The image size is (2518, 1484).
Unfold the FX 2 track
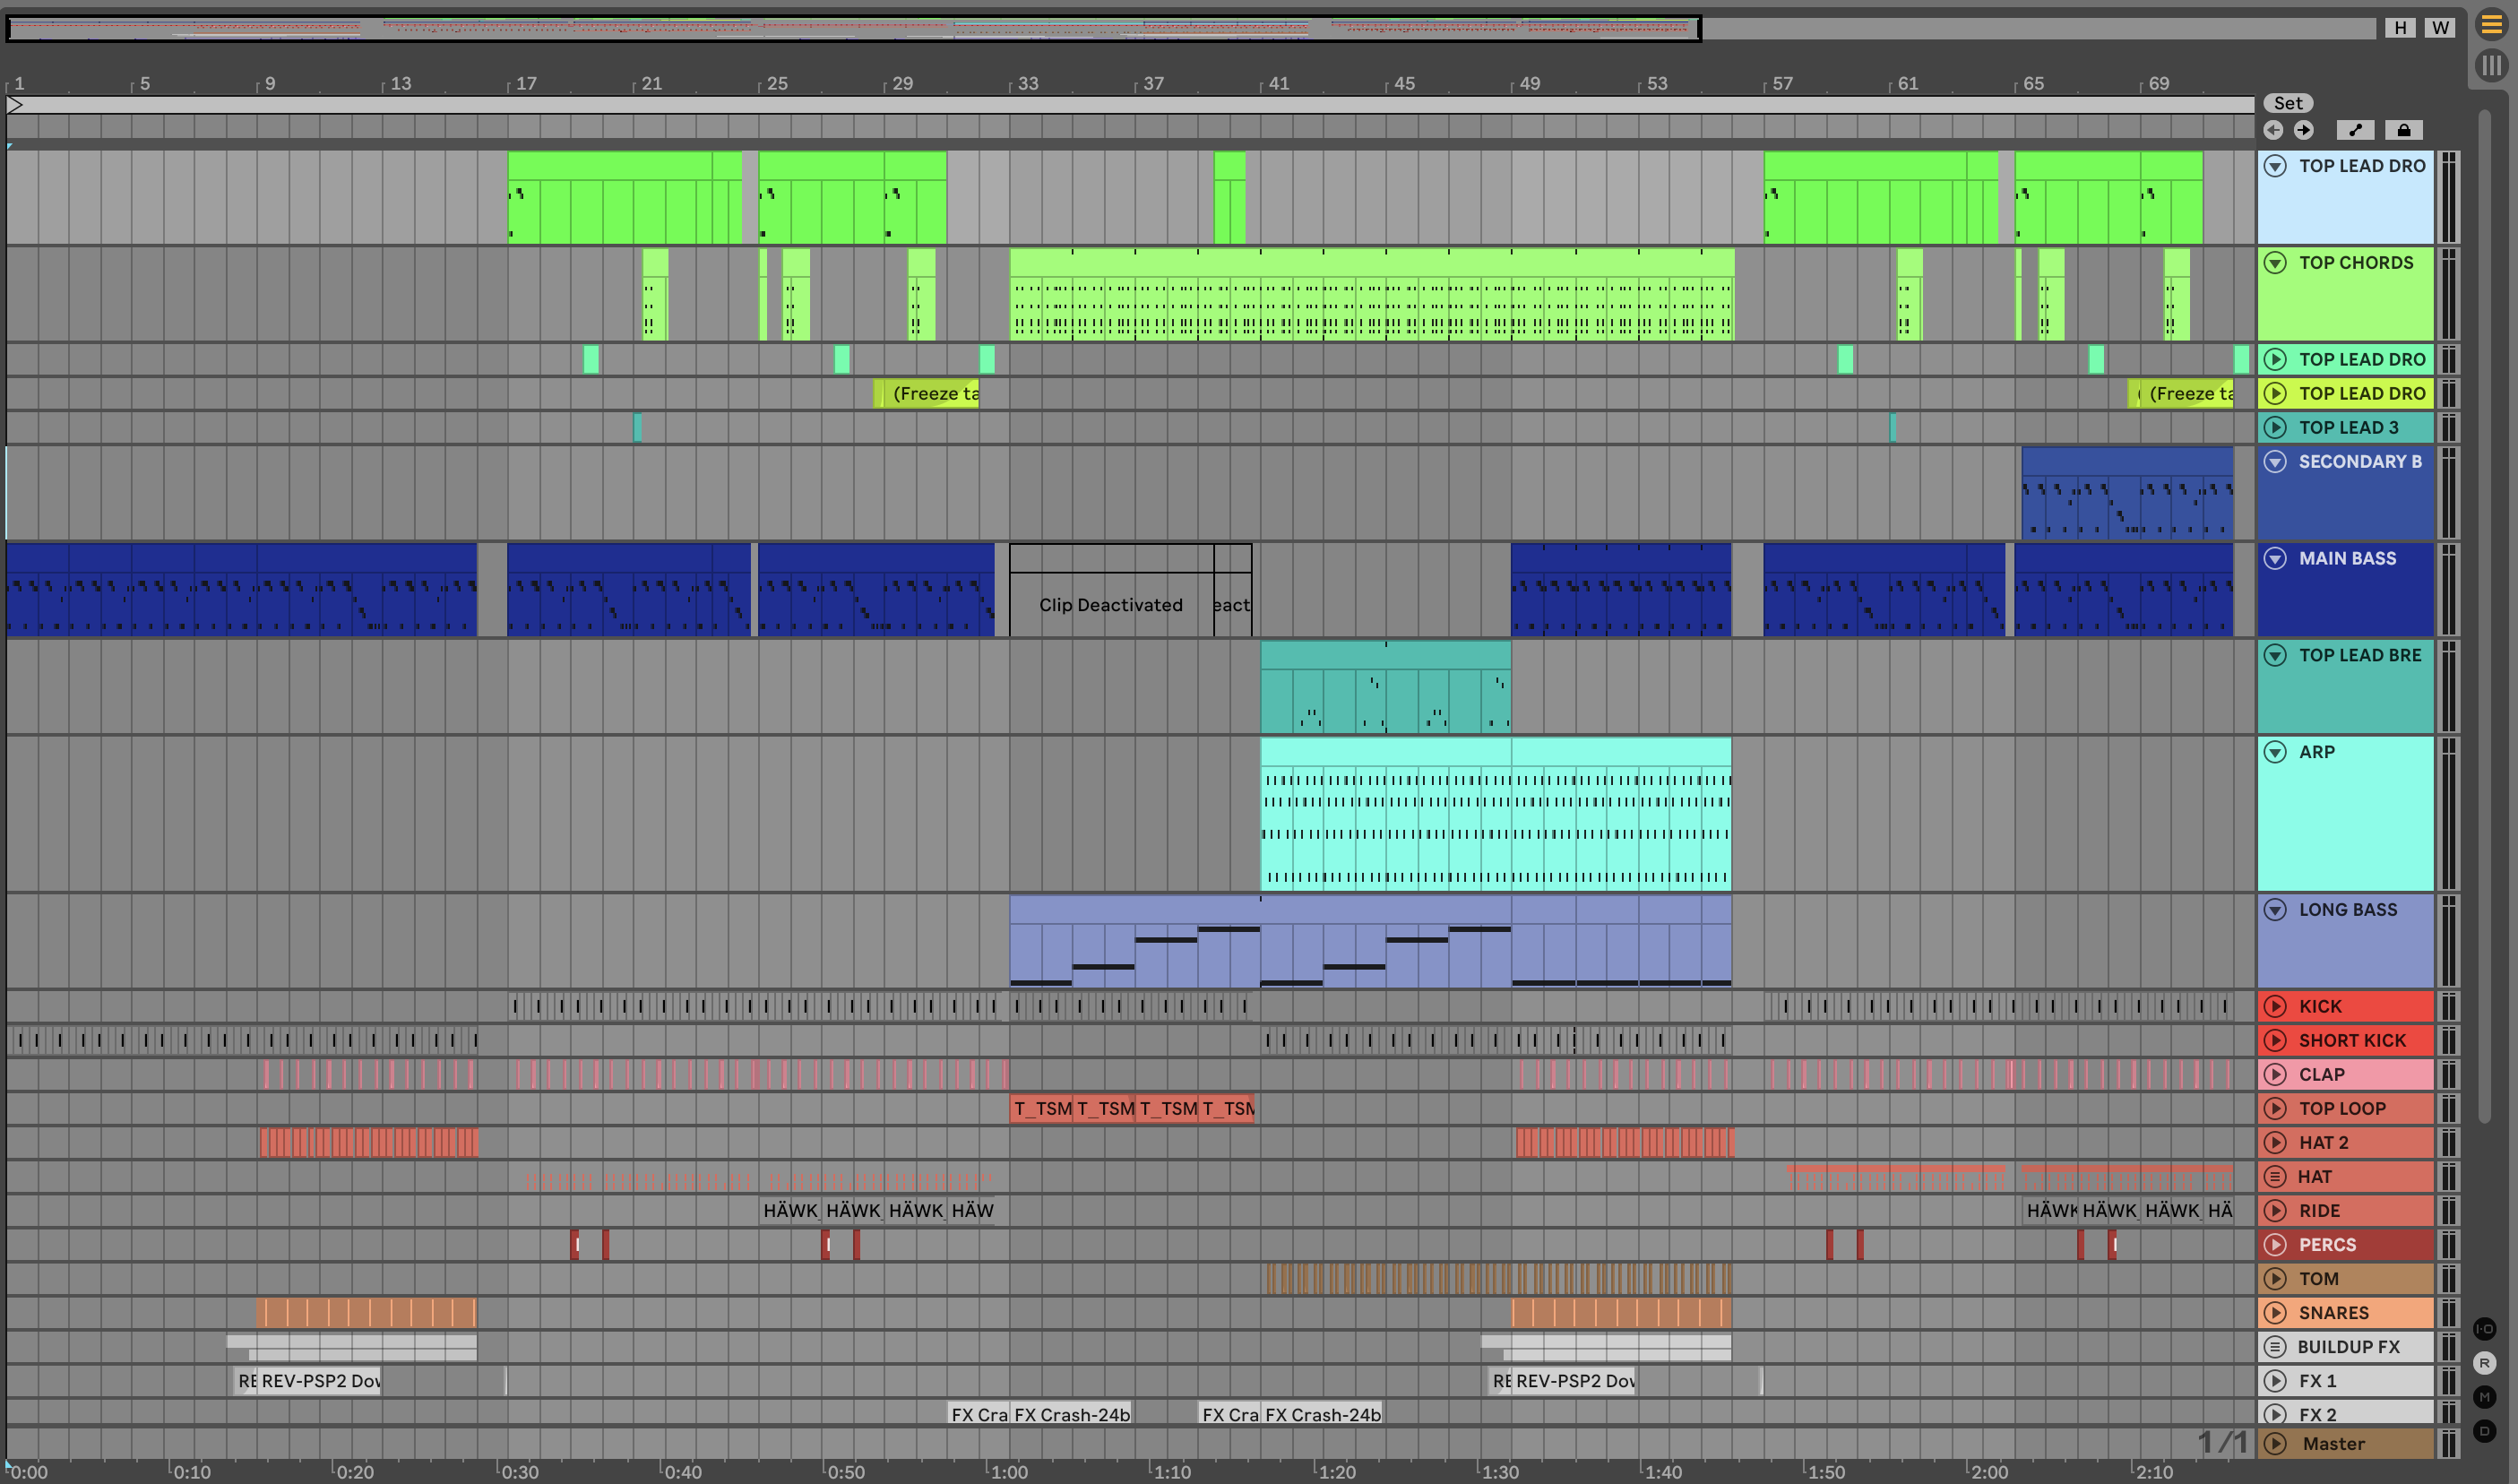[x=2275, y=1414]
